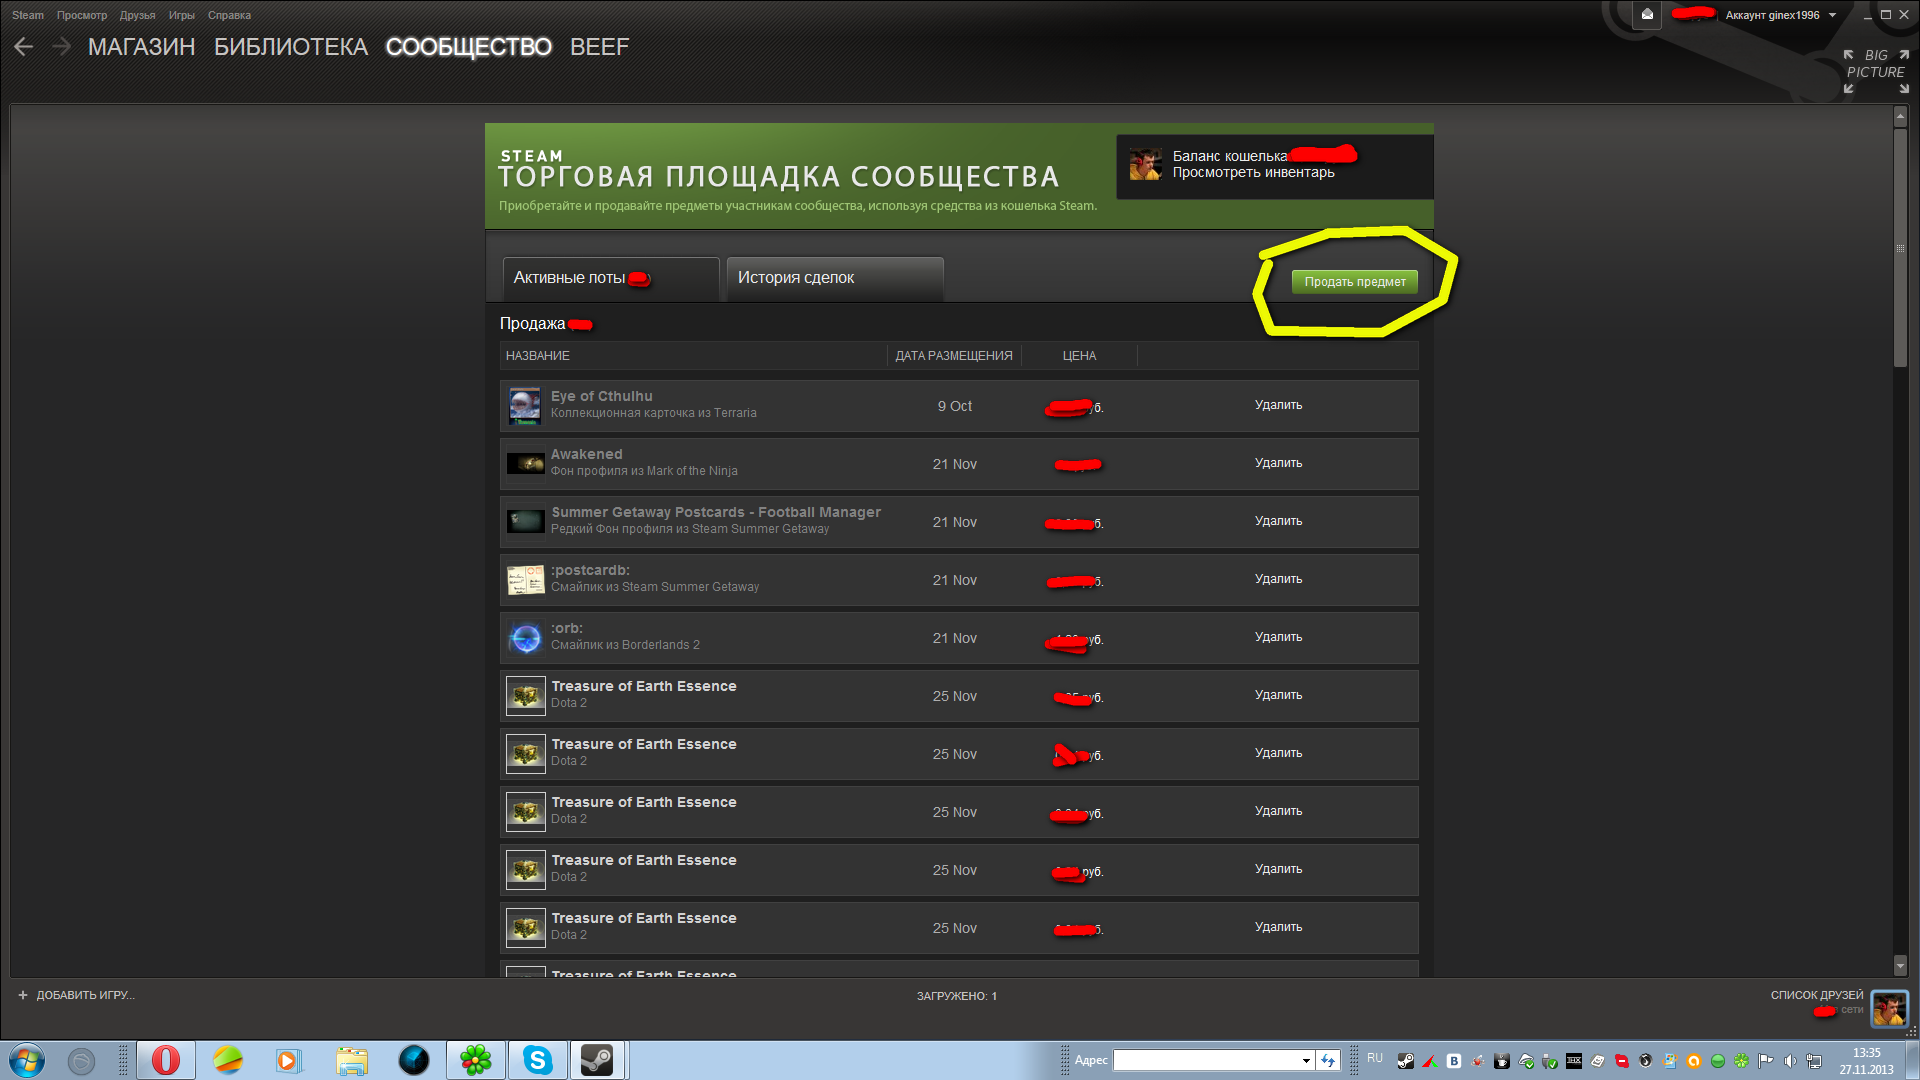1920x1080 pixels.
Task: Click Просмотреть инвентарь link
Action: [x=1253, y=173]
